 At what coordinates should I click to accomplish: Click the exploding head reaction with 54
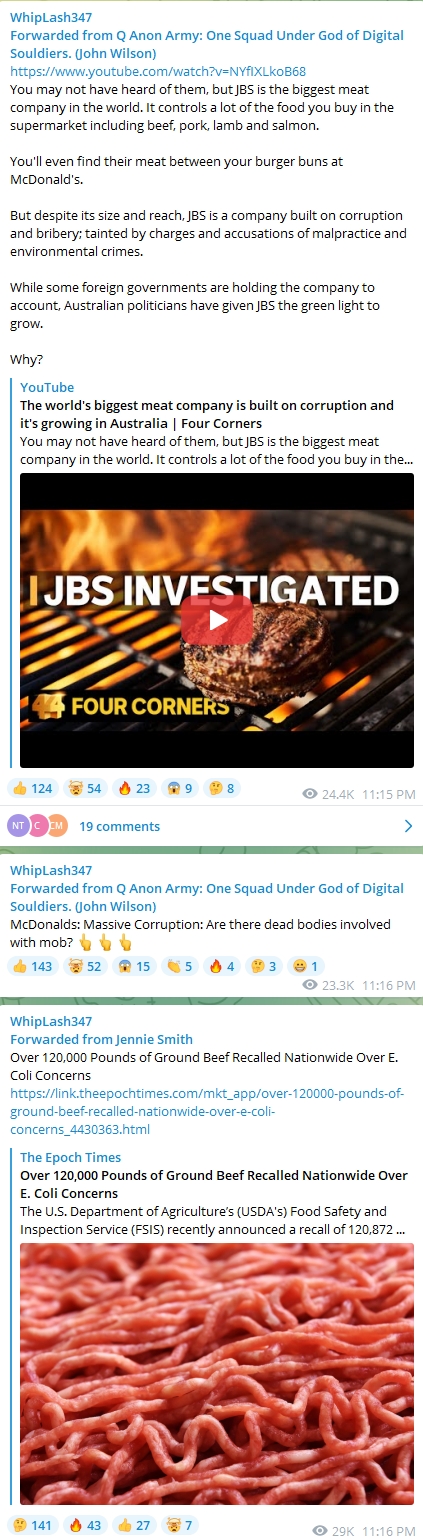click(84, 788)
